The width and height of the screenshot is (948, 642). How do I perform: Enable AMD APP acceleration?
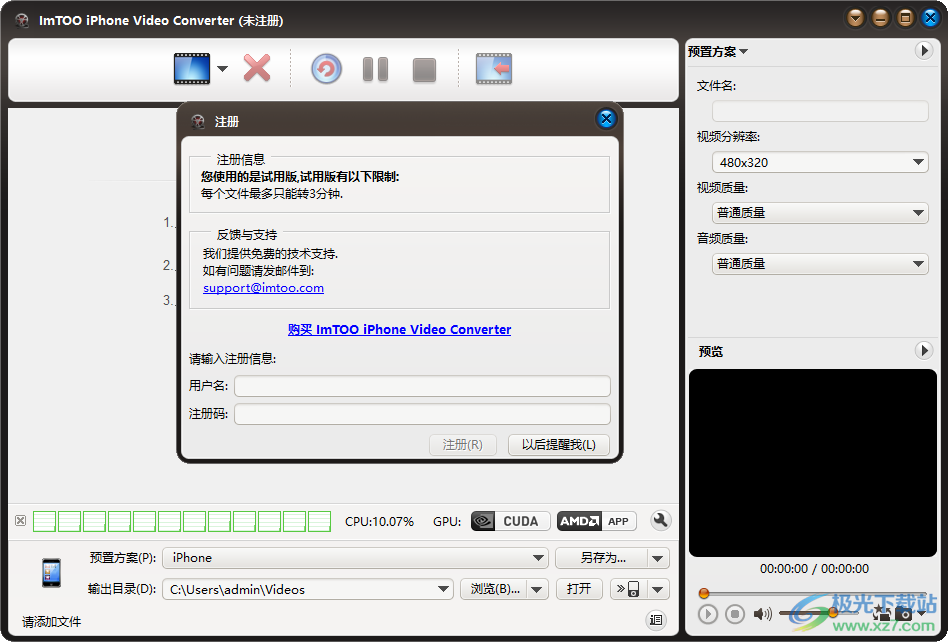[595, 520]
